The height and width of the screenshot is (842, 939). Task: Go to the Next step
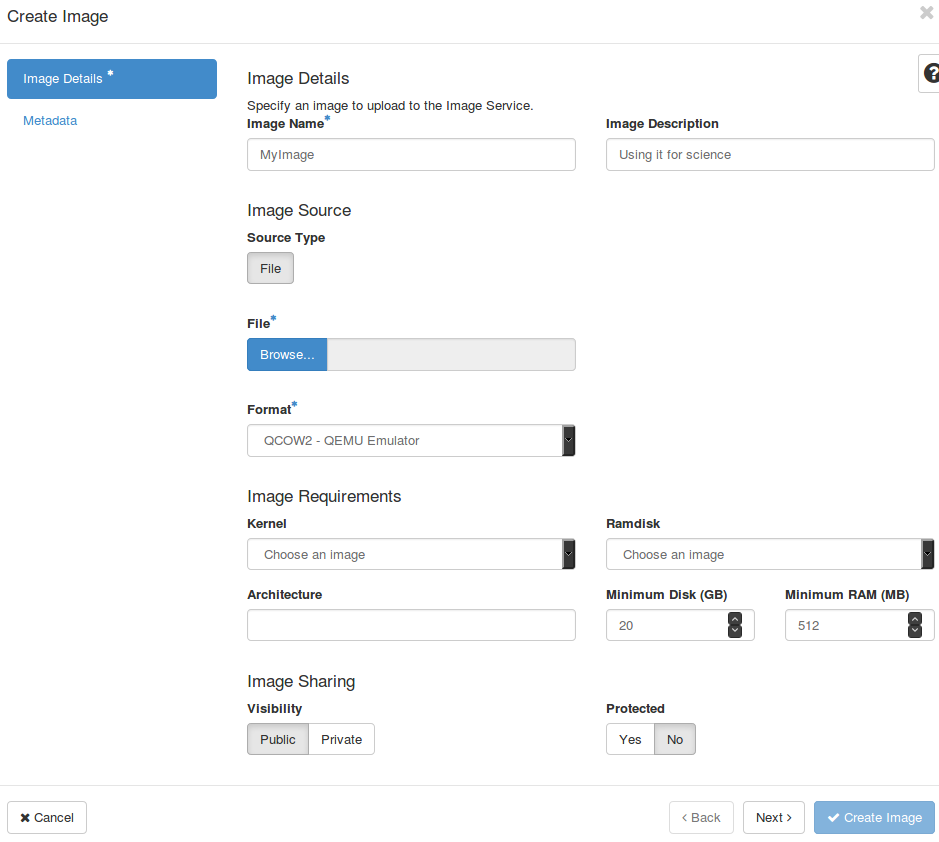pyautogui.click(x=774, y=817)
